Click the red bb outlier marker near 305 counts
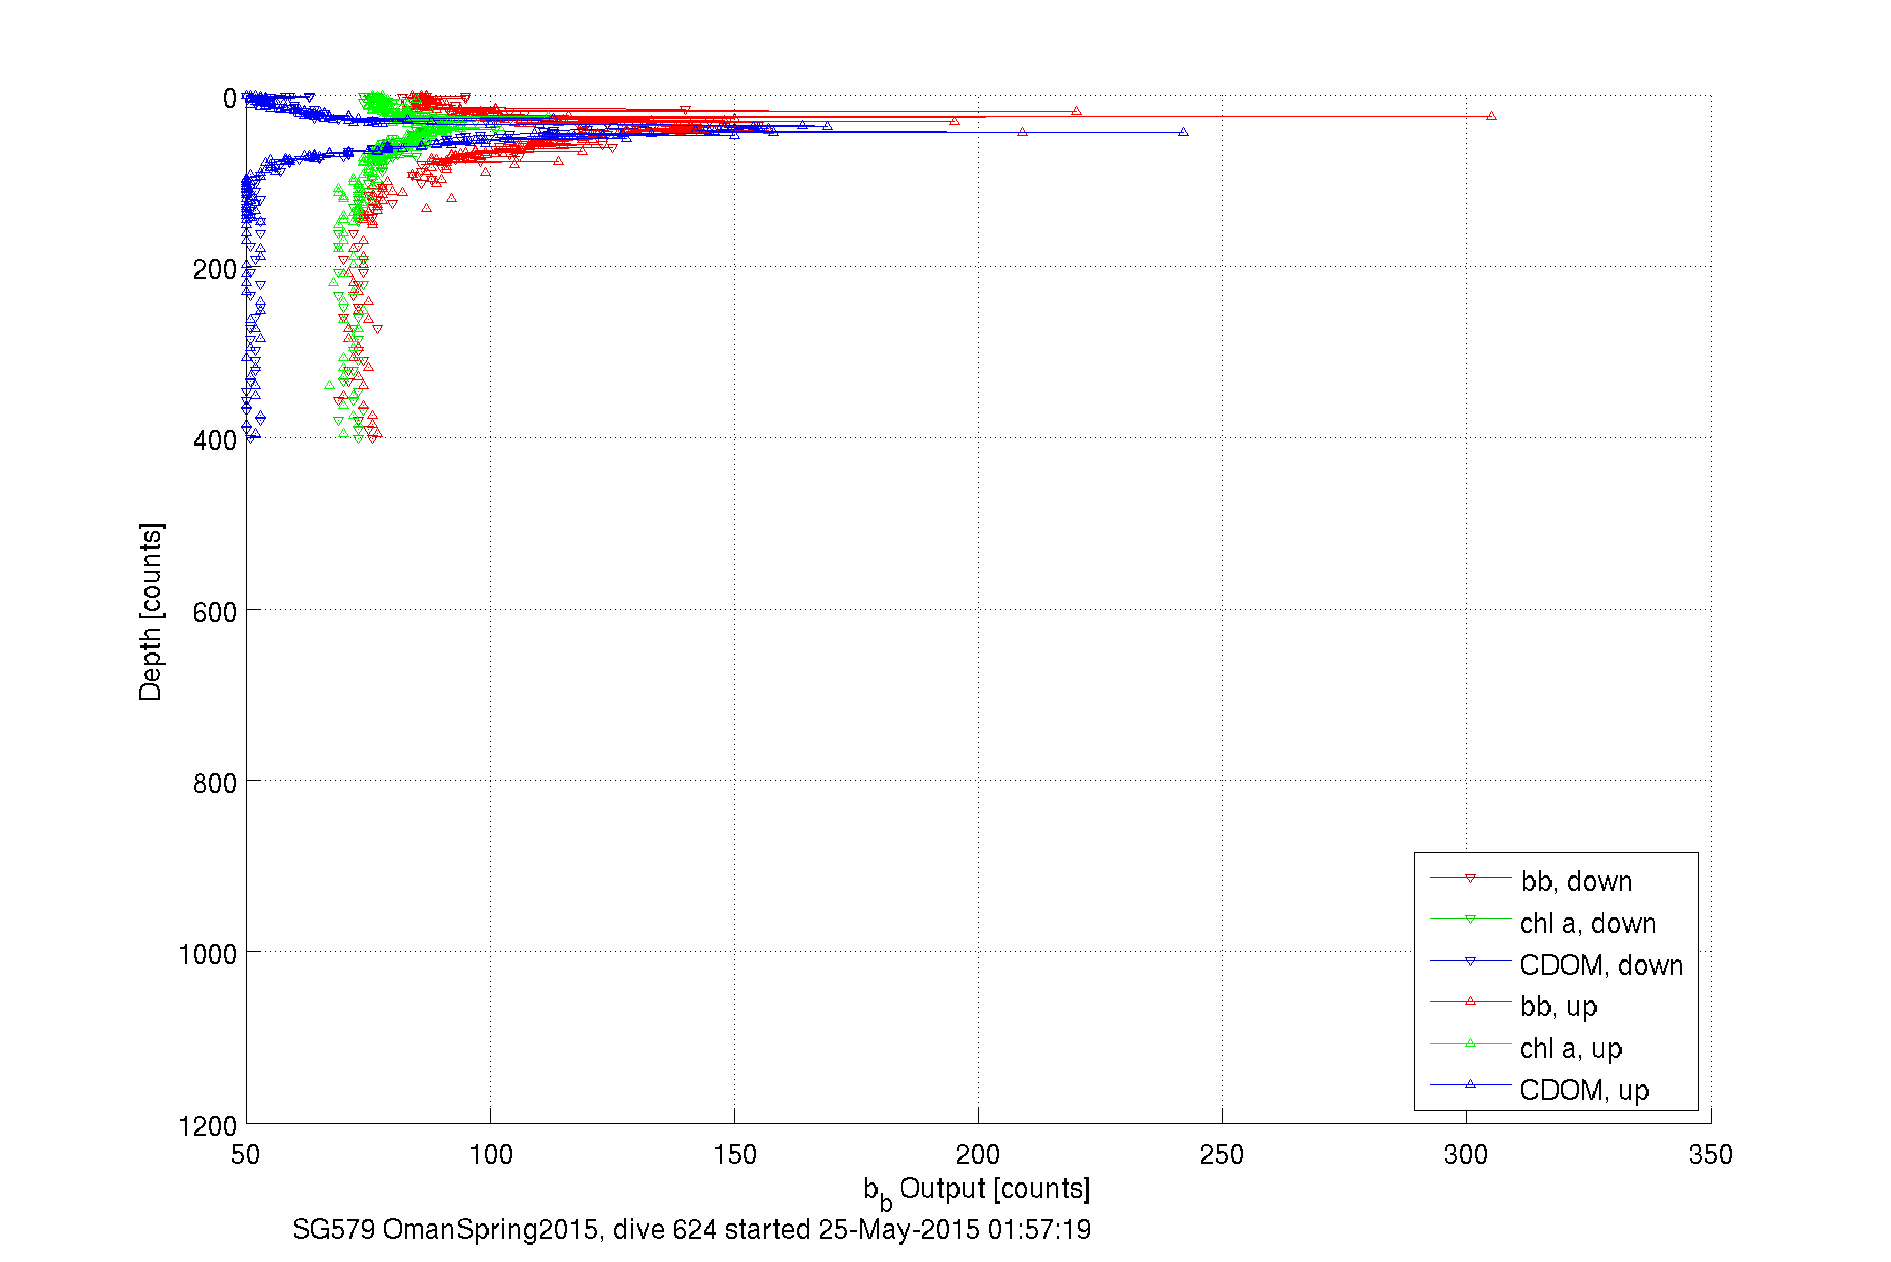This screenshot has height=1262, width=1891. point(1491,116)
